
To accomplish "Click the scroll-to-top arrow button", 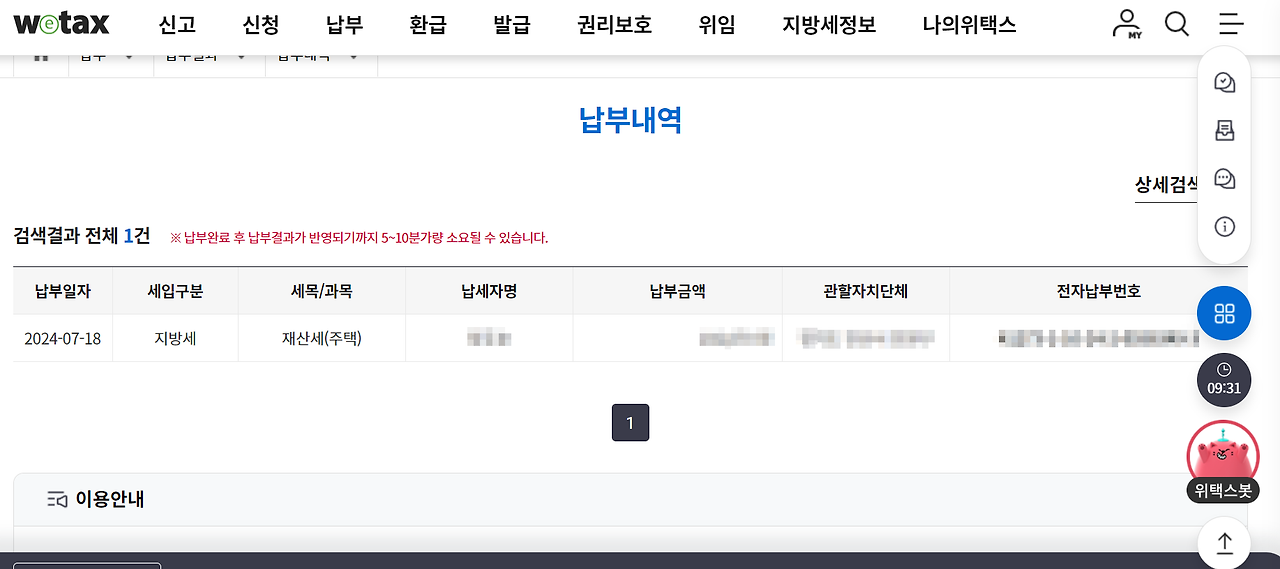I will (1224, 543).
